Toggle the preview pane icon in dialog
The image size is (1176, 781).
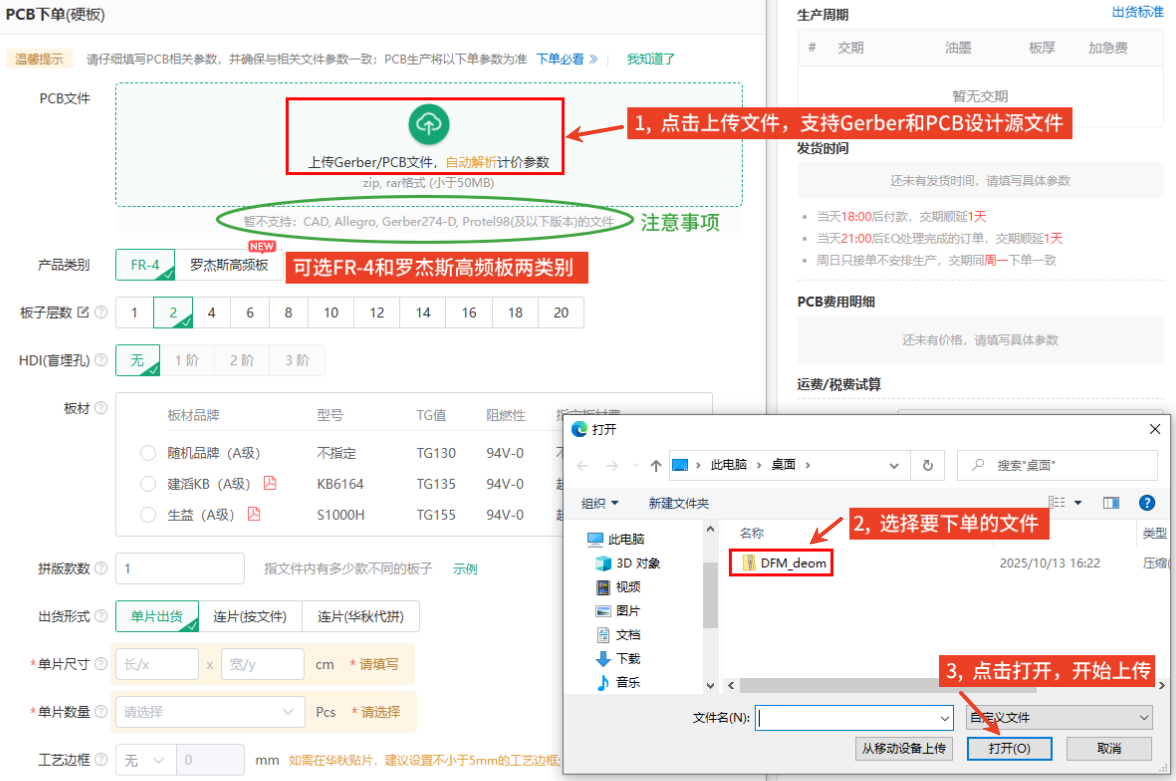pos(1110,502)
